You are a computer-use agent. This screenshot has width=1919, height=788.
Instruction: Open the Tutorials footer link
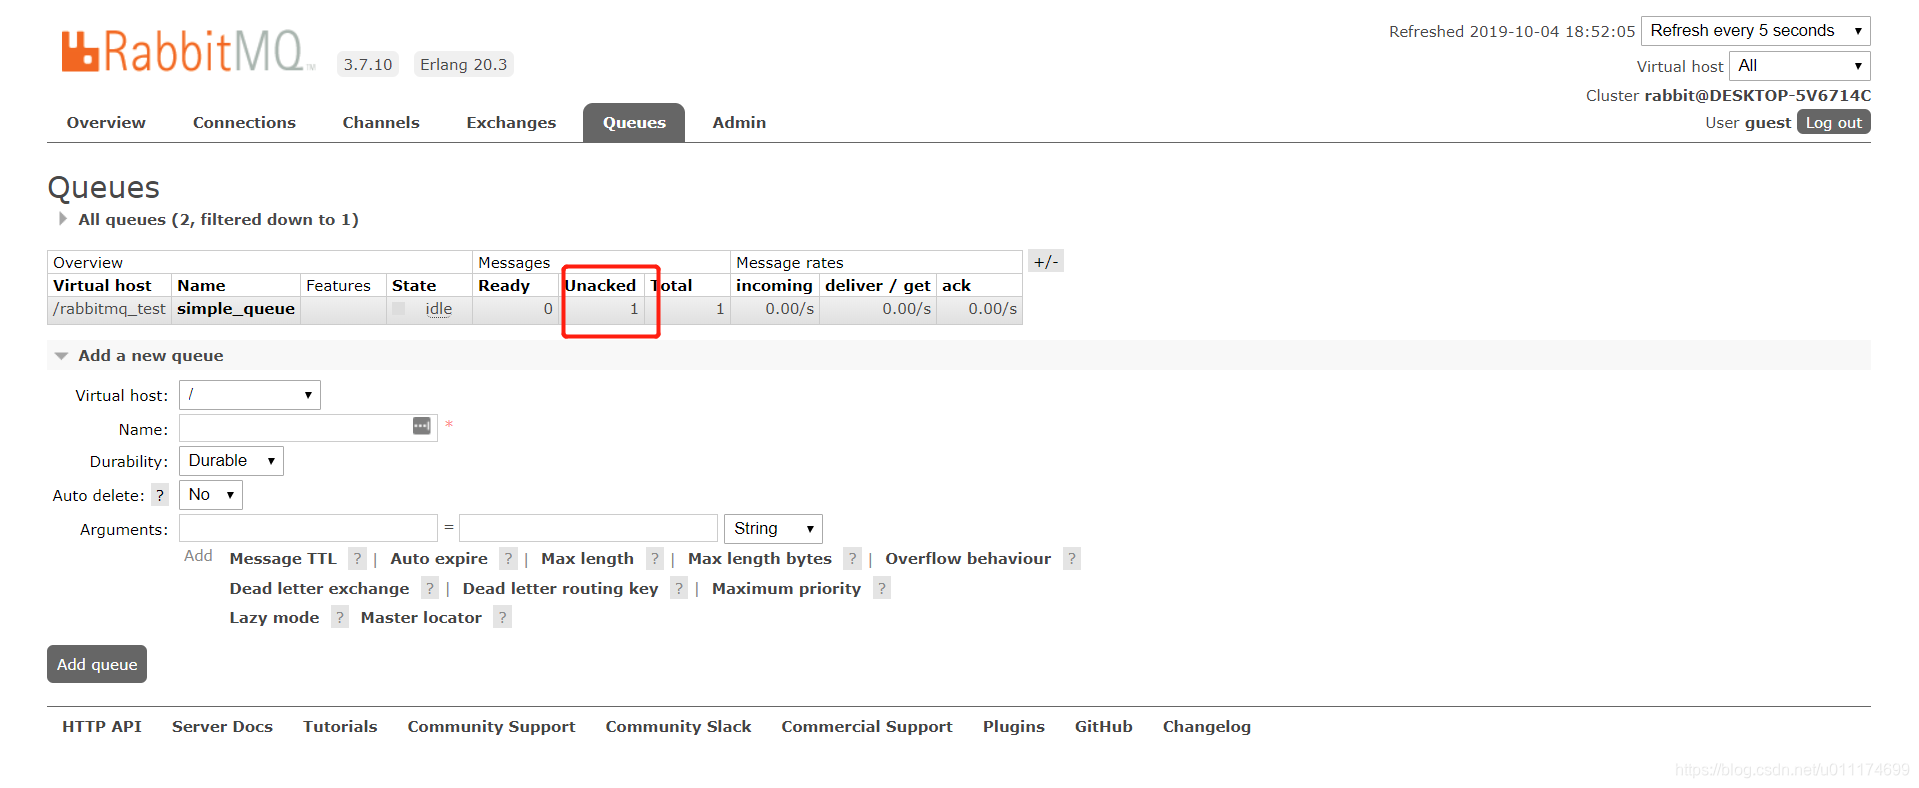point(340,727)
